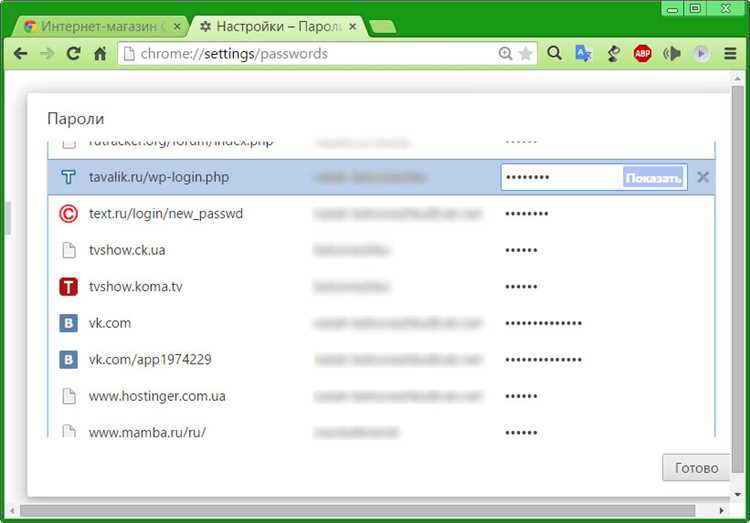Open the home page via house icon
This screenshot has height=523, width=750.
click(x=100, y=53)
